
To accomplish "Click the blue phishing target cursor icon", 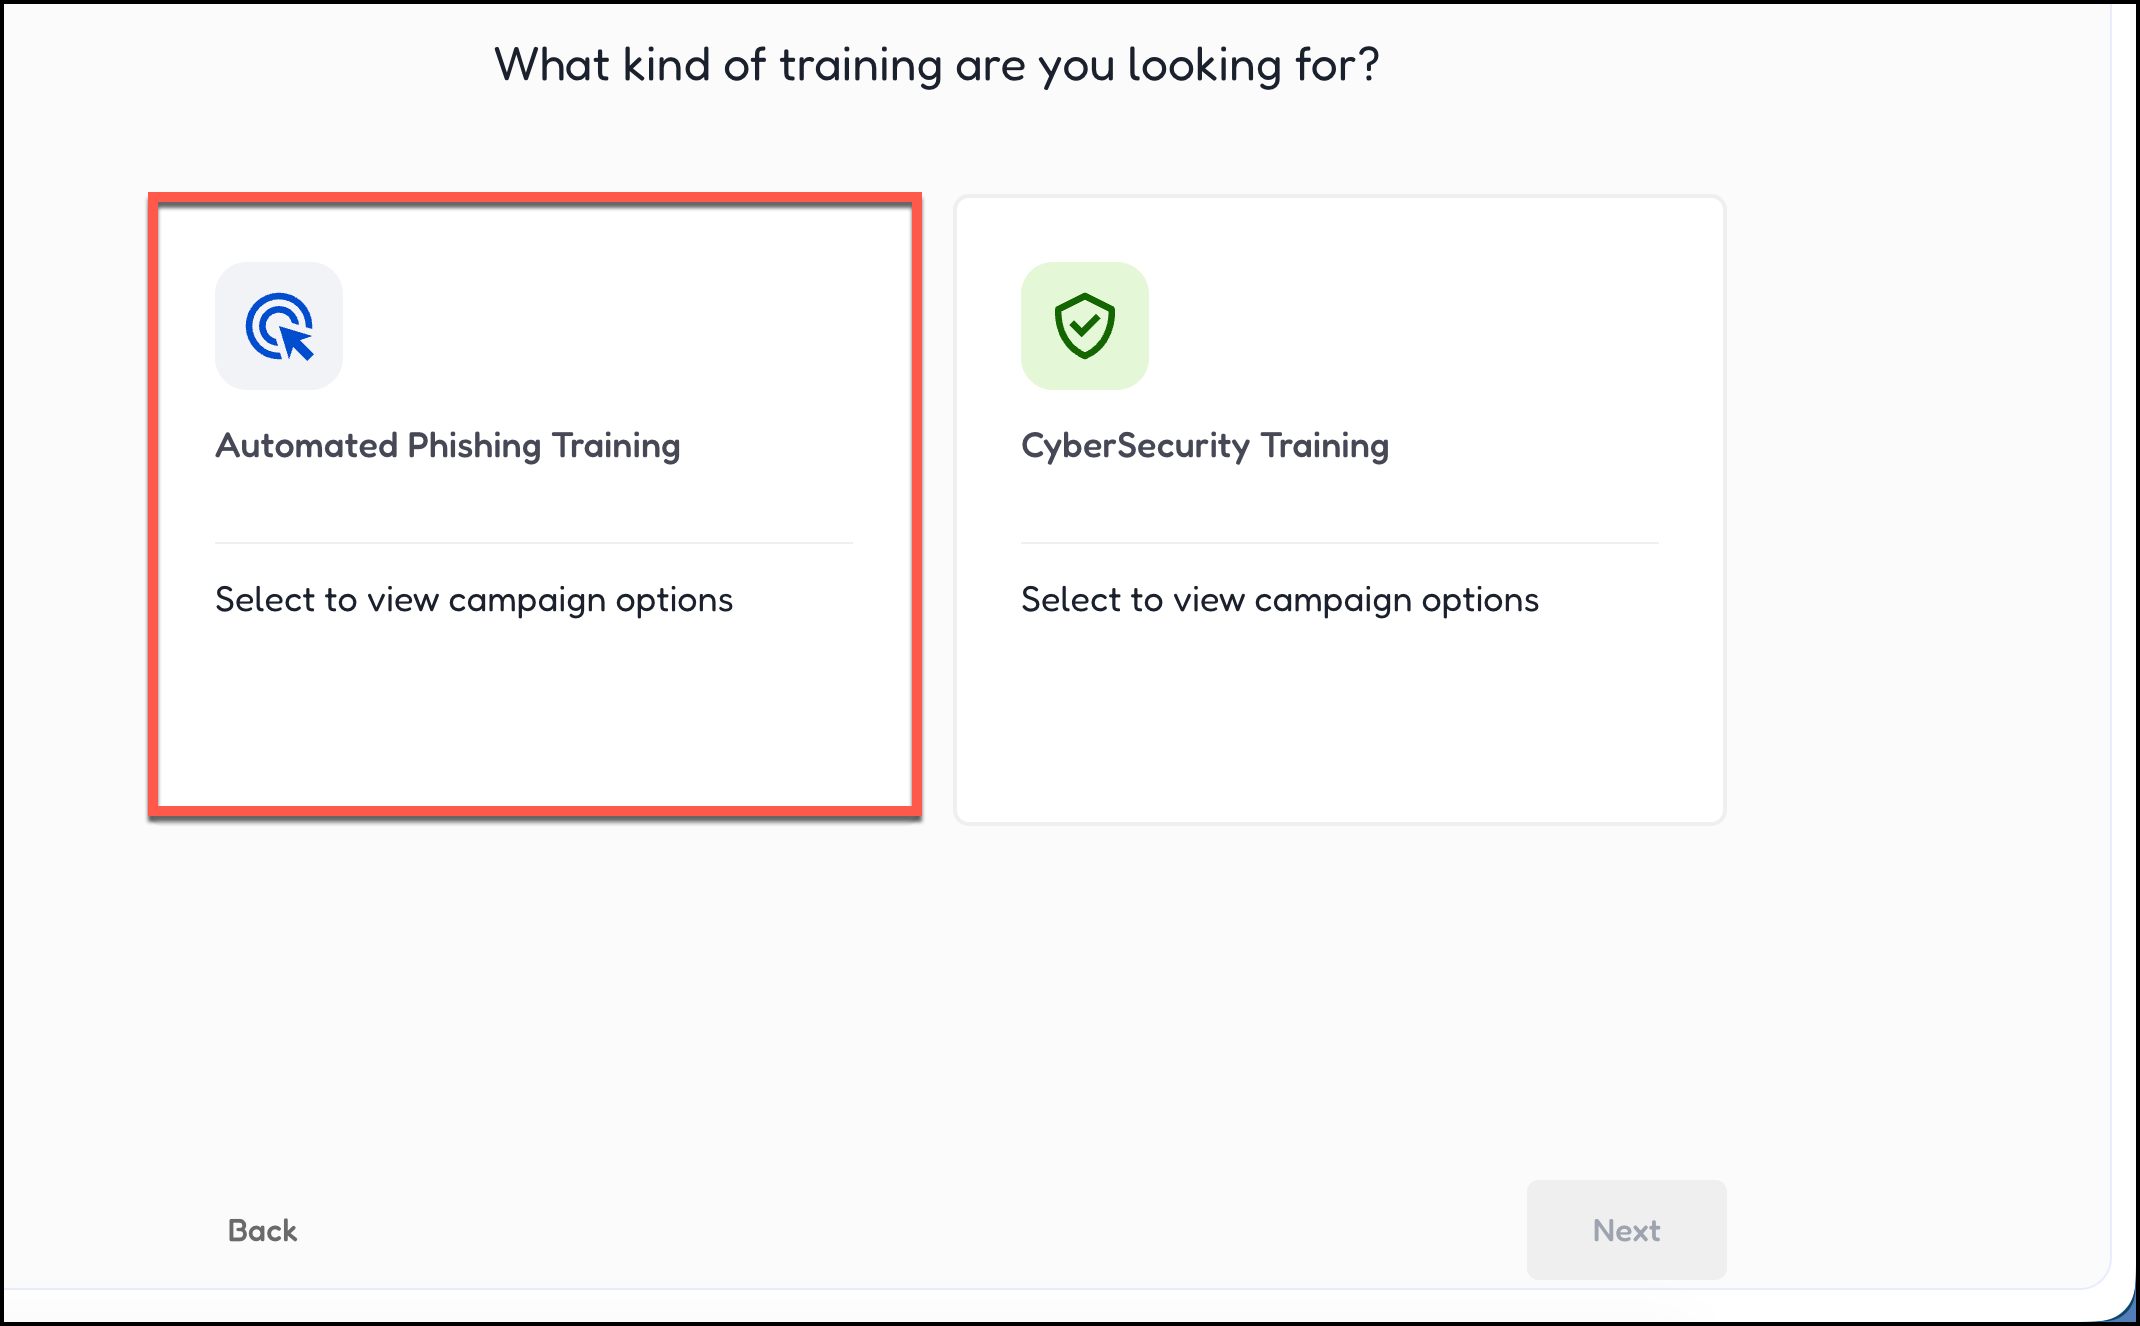I will click(x=279, y=326).
